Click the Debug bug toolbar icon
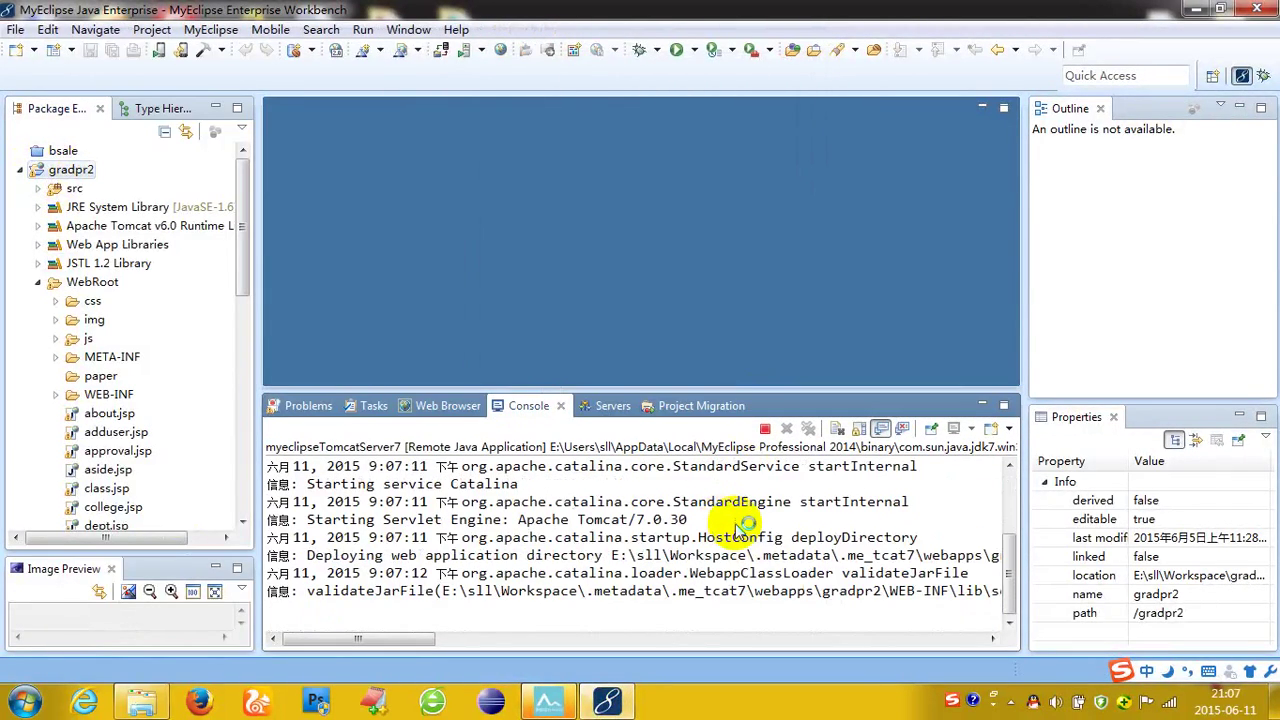The height and width of the screenshot is (720, 1280). [x=639, y=50]
